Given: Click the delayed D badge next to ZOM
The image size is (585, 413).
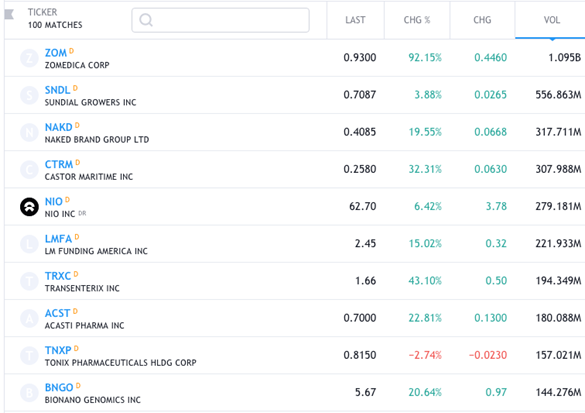Looking at the screenshot, I should tap(71, 51).
